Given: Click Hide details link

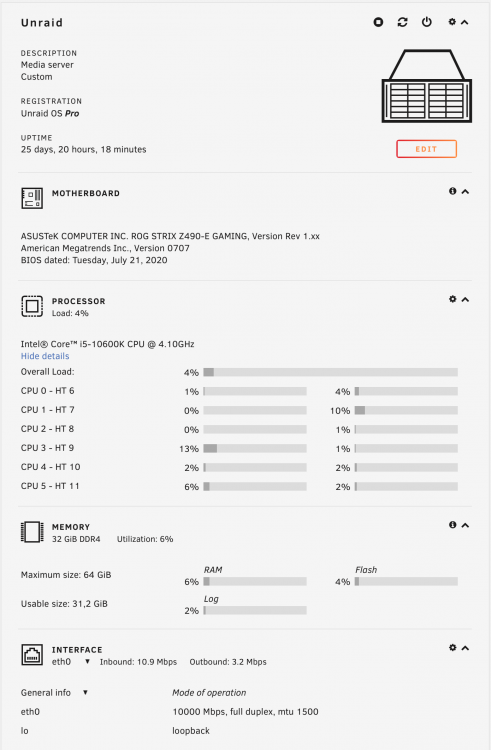Looking at the screenshot, I should [x=45, y=356].
